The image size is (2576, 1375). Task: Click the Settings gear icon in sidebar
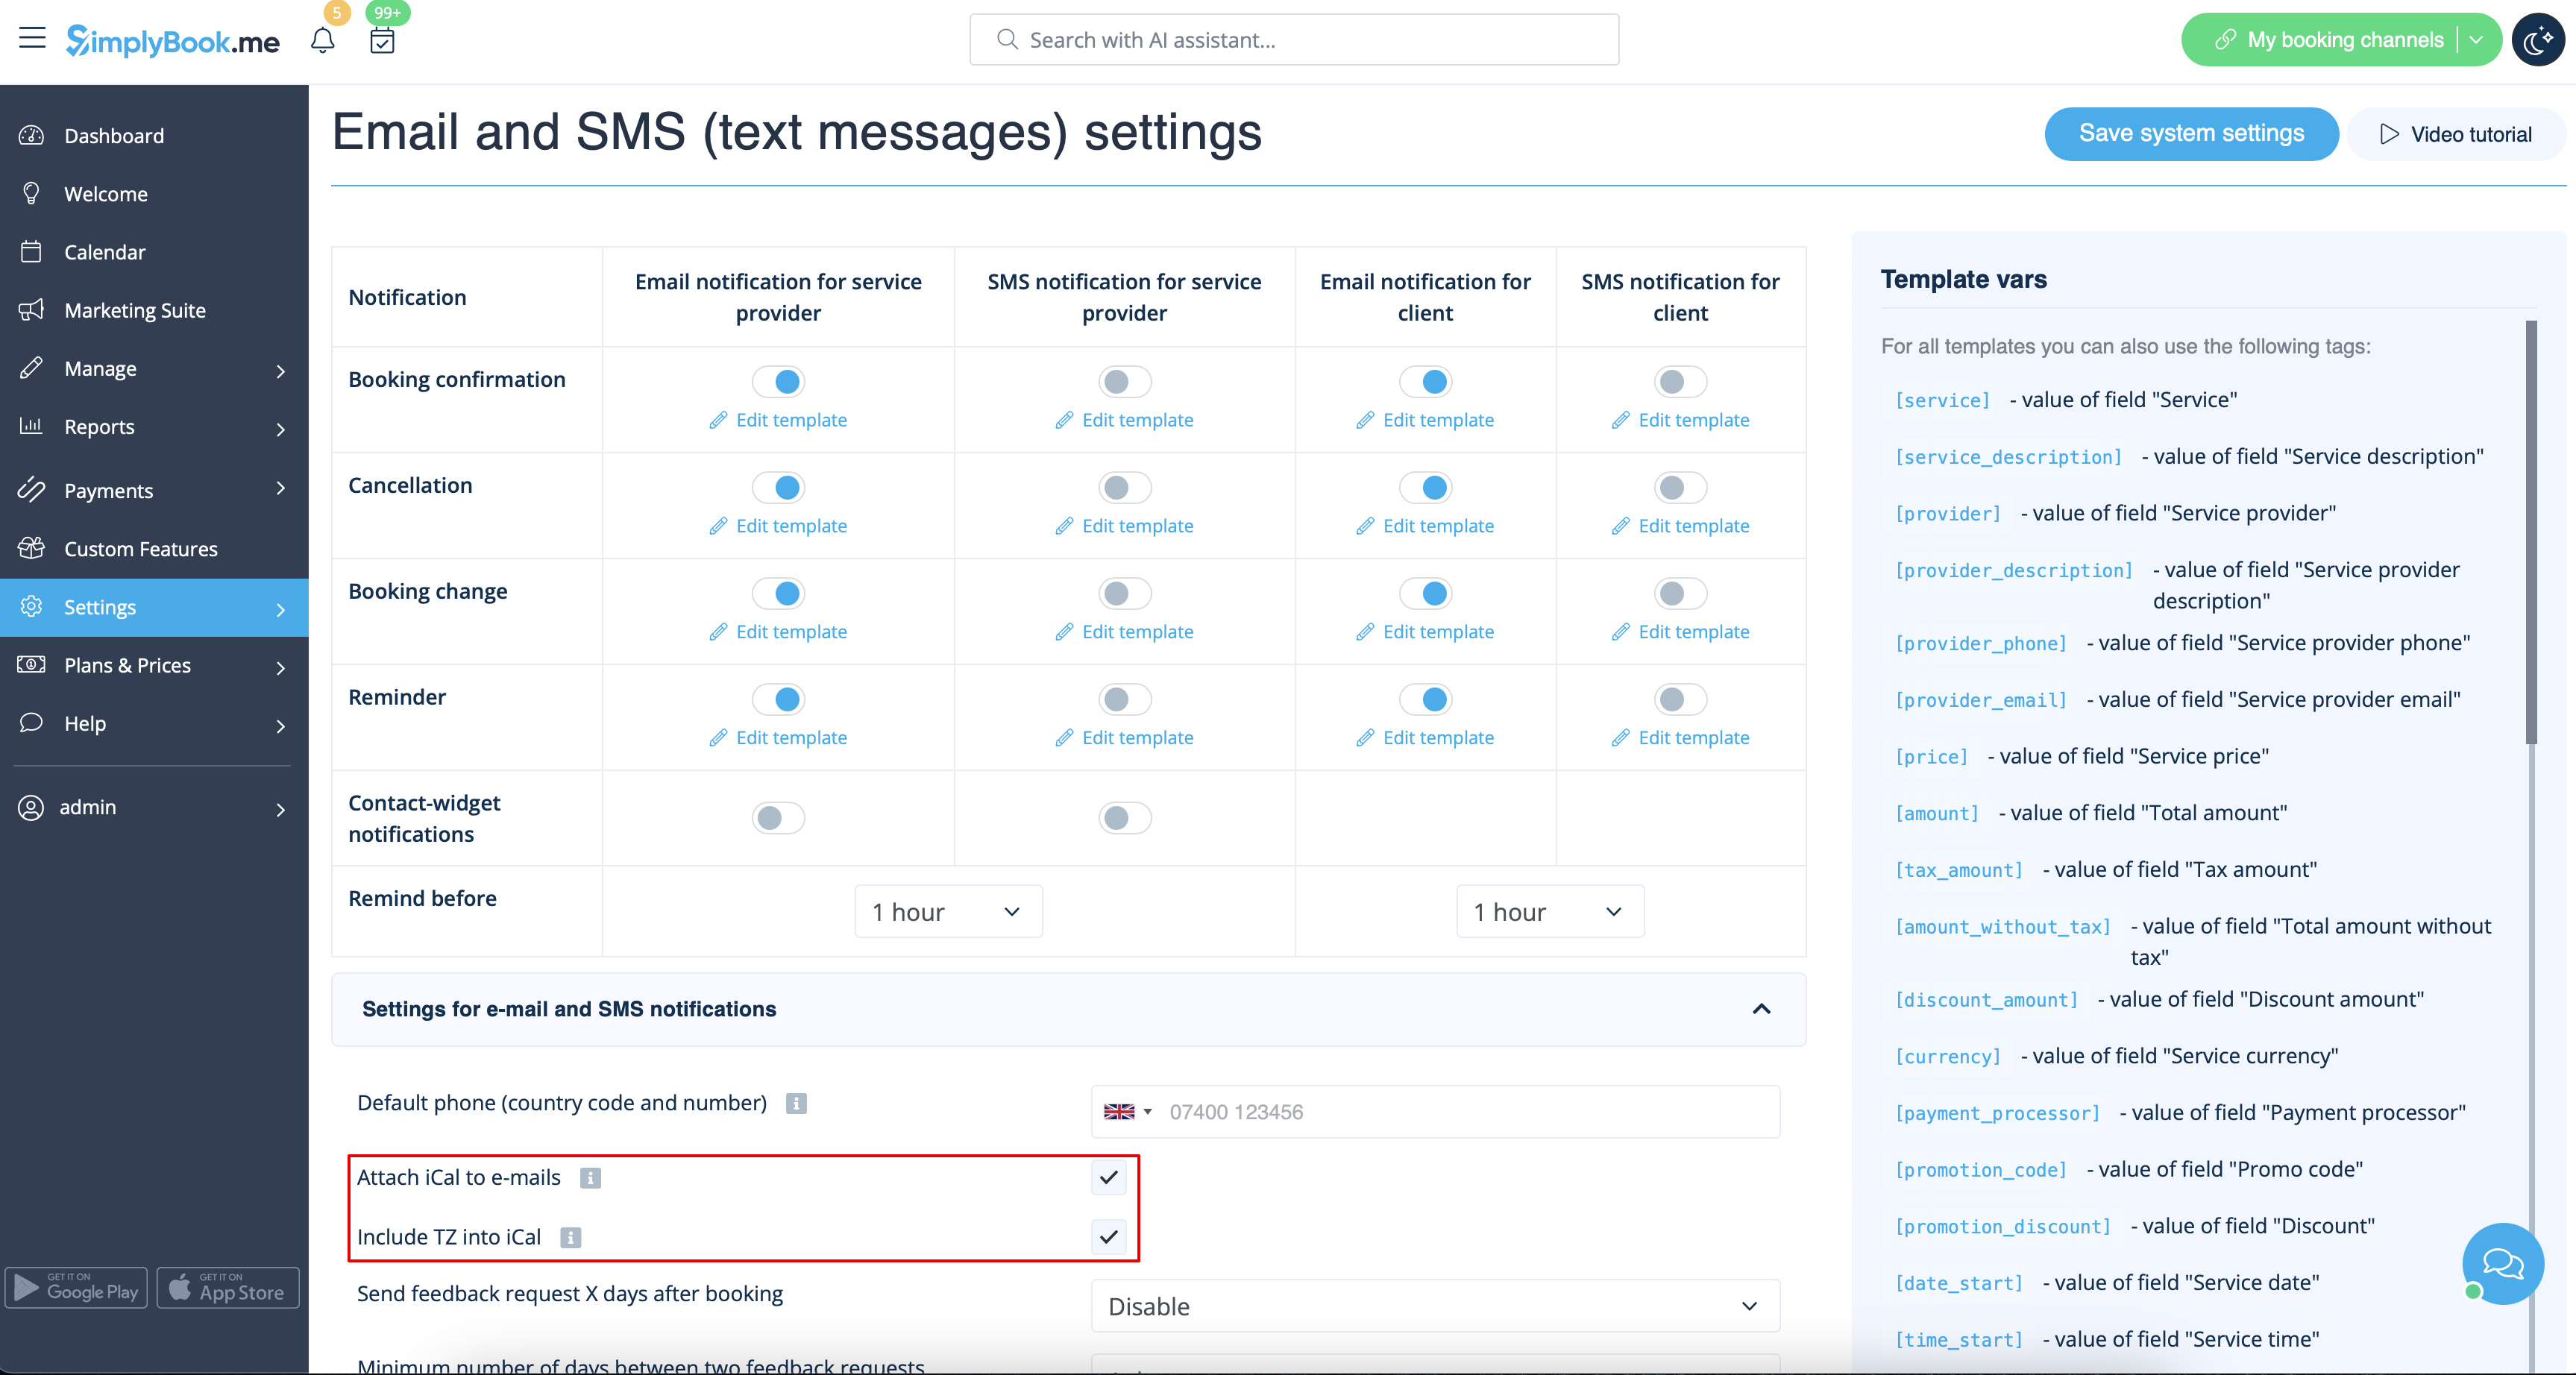[31, 606]
